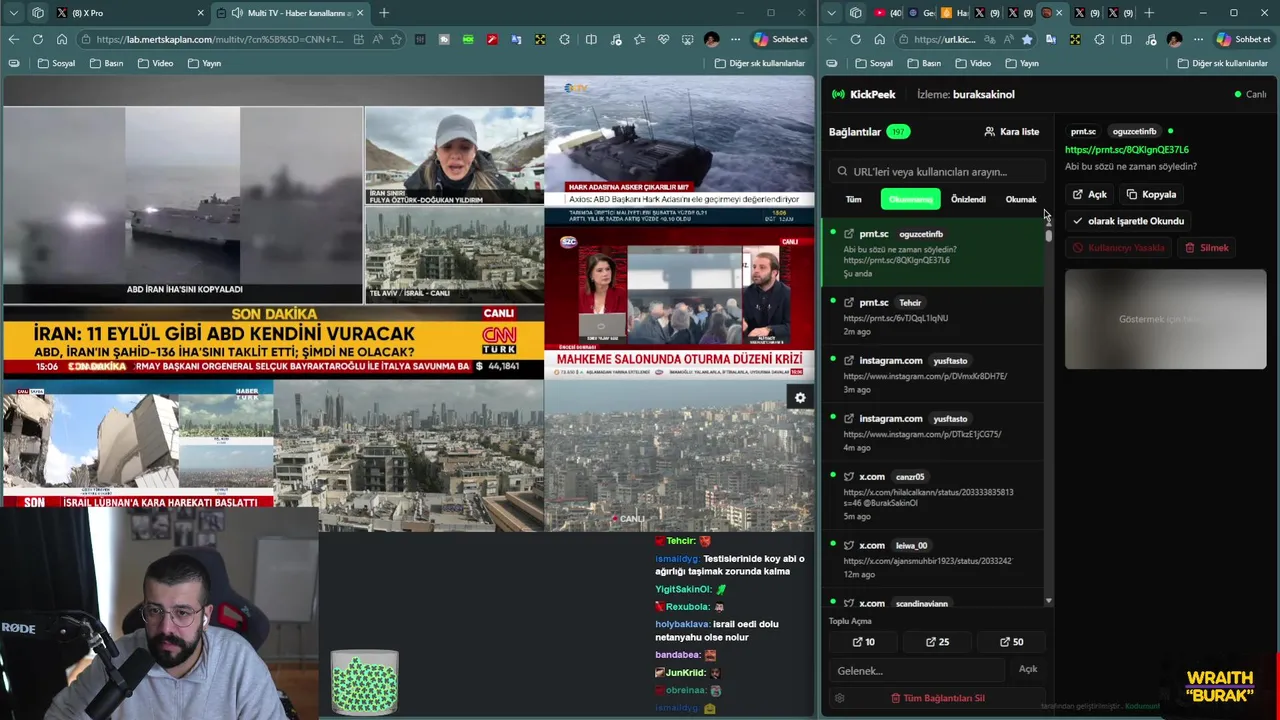Image resolution: width=1280 pixels, height=720 pixels.
Task: Open the Yayın bookmarks folder in right browser
Action: tap(1021, 63)
